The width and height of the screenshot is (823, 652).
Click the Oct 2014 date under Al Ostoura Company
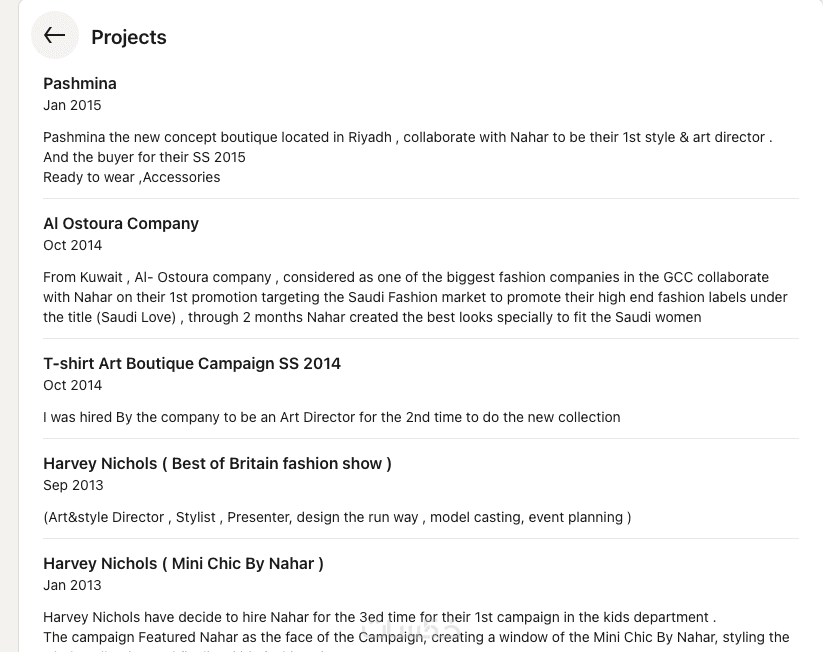(x=73, y=246)
